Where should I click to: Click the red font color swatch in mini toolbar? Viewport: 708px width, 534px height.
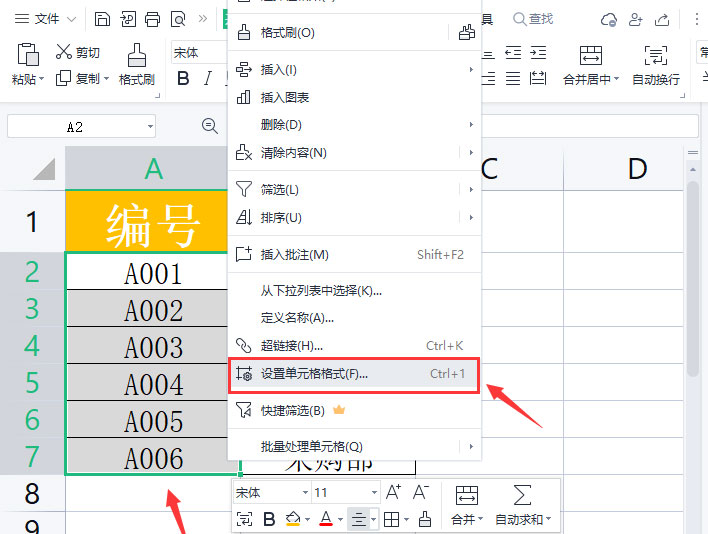[326, 519]
